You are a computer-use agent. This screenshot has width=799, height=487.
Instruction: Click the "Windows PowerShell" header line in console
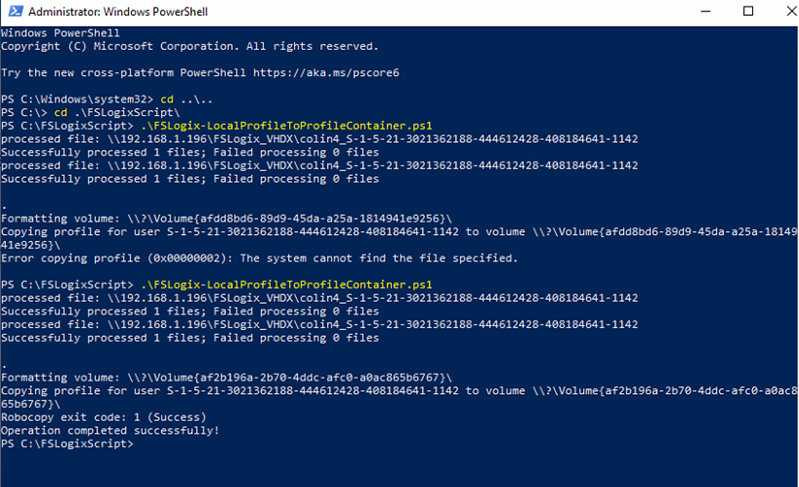pos(60,33)
